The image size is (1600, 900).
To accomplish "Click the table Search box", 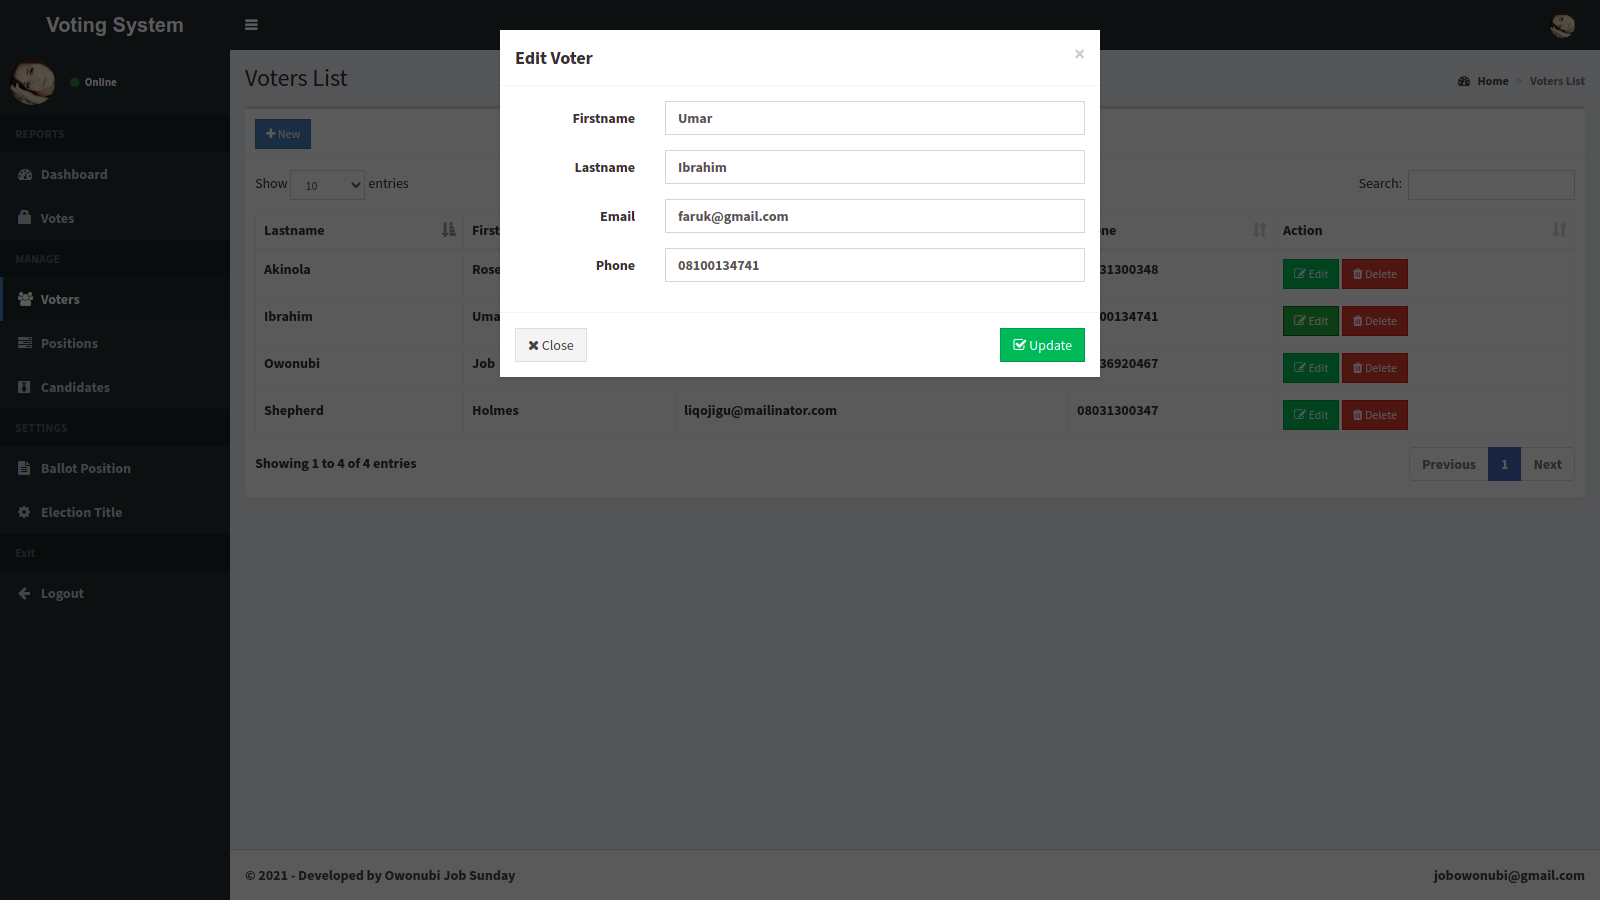I will pyautogui.click(x=1491, y=185).
